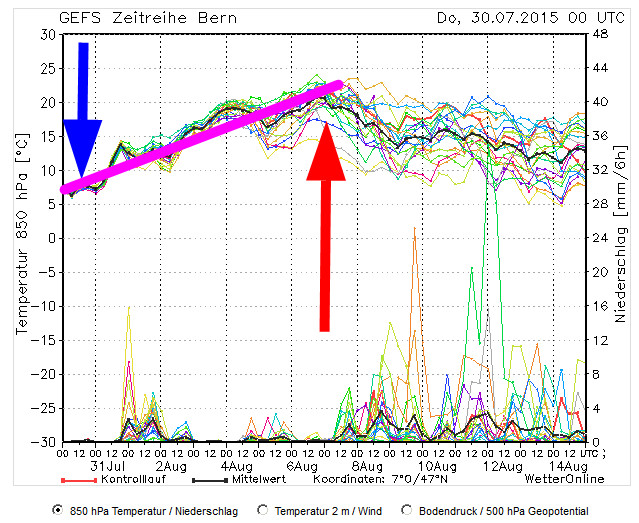Click the 6Aug date marker on time axis
The image size is (639, 523).
301,466
